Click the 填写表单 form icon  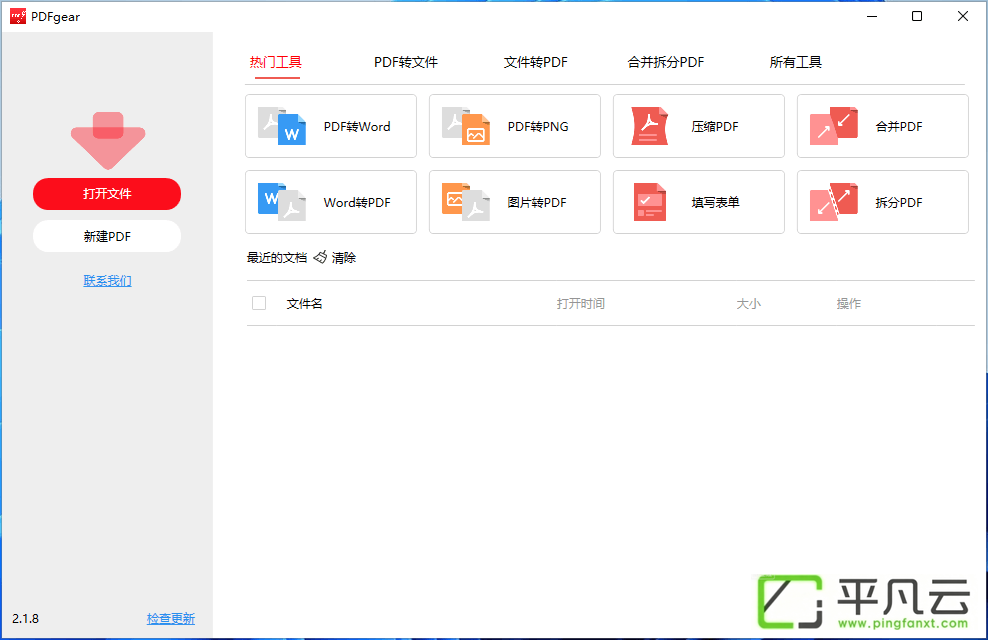650,202
